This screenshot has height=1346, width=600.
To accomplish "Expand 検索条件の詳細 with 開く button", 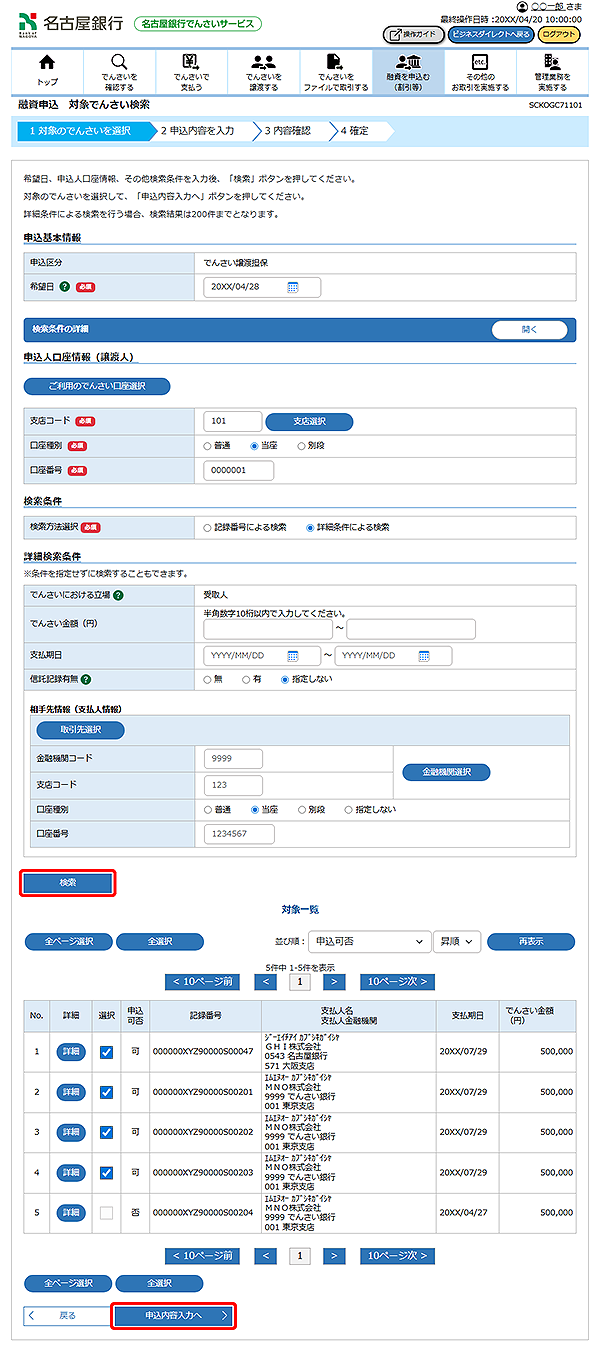I will 529,329.
